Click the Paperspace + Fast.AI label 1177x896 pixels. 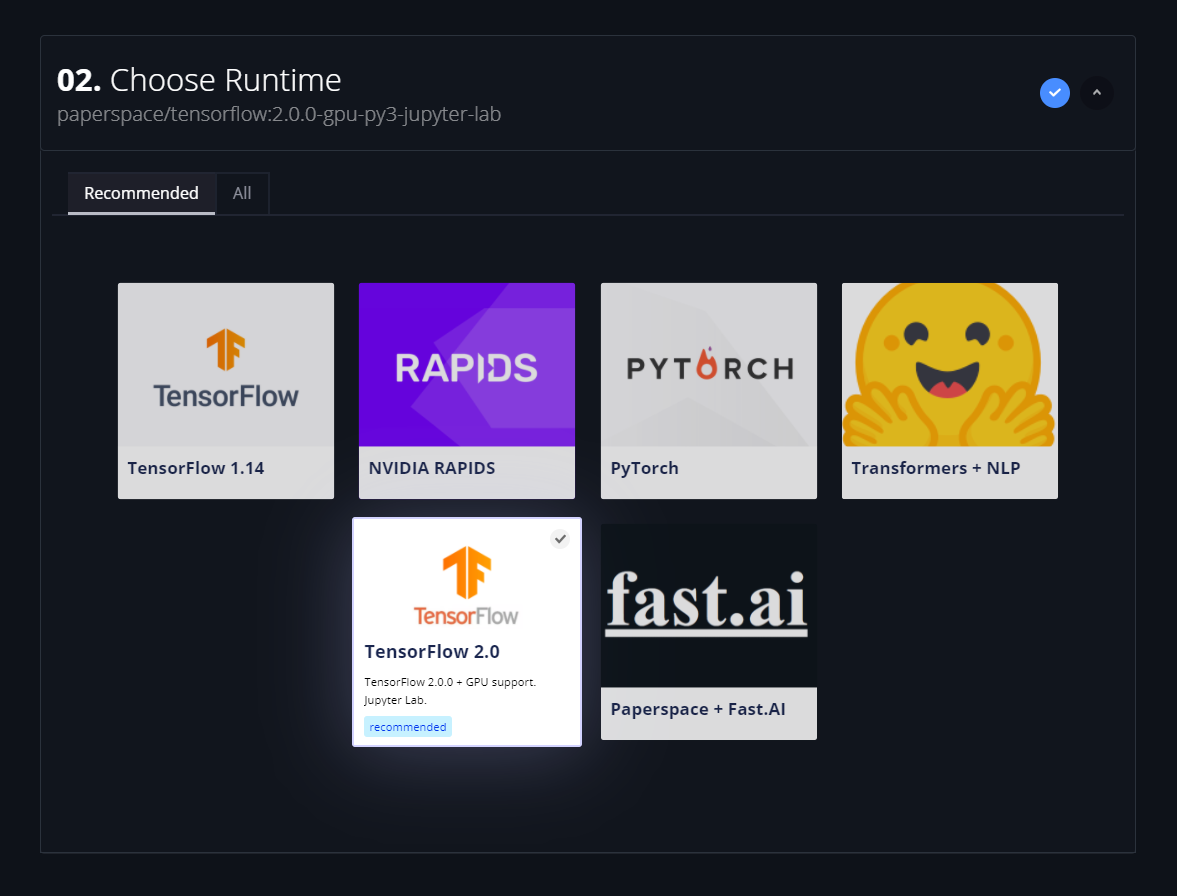point(698,709)
